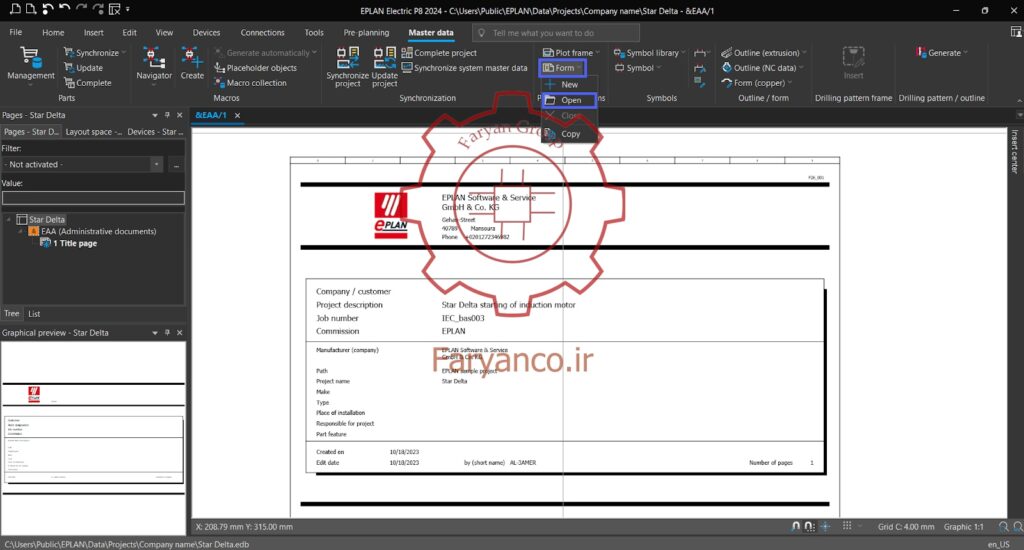1024x550 pixels.
Task: Open quick access toolbar customize arrow
Action: coord(128,9)
